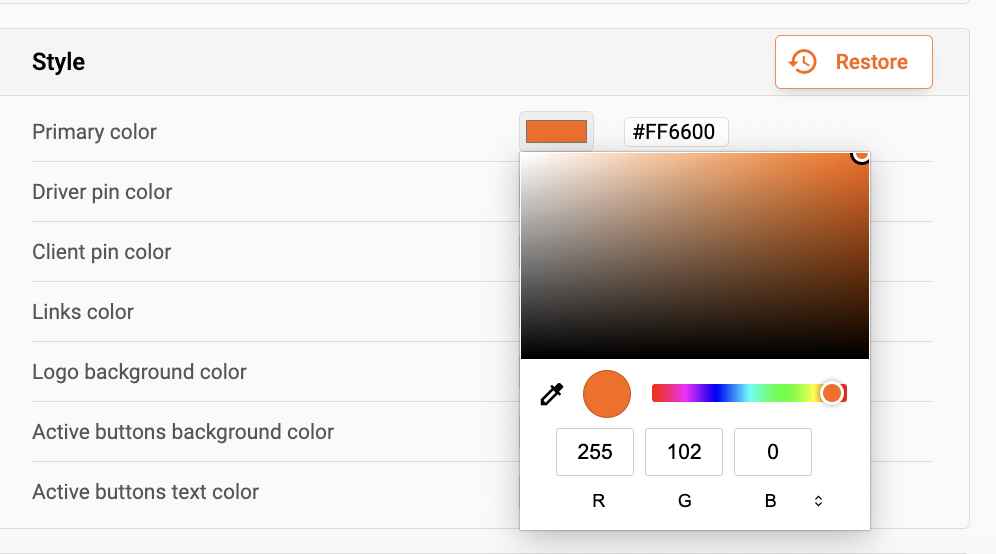Click the green value input box

point(684,452)
